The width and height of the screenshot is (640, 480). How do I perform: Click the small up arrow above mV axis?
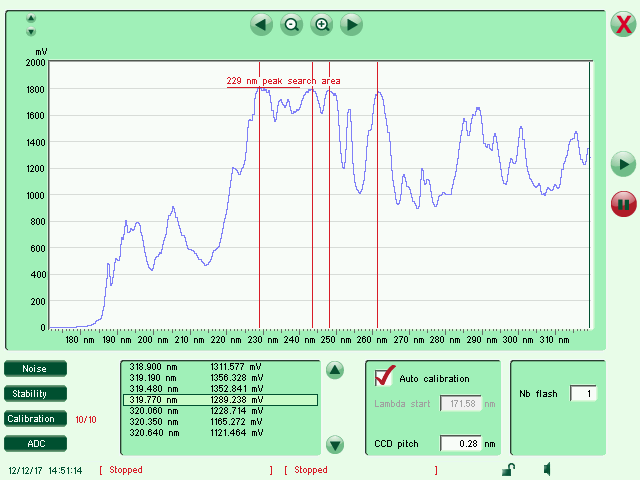click(x=31, y=19)
